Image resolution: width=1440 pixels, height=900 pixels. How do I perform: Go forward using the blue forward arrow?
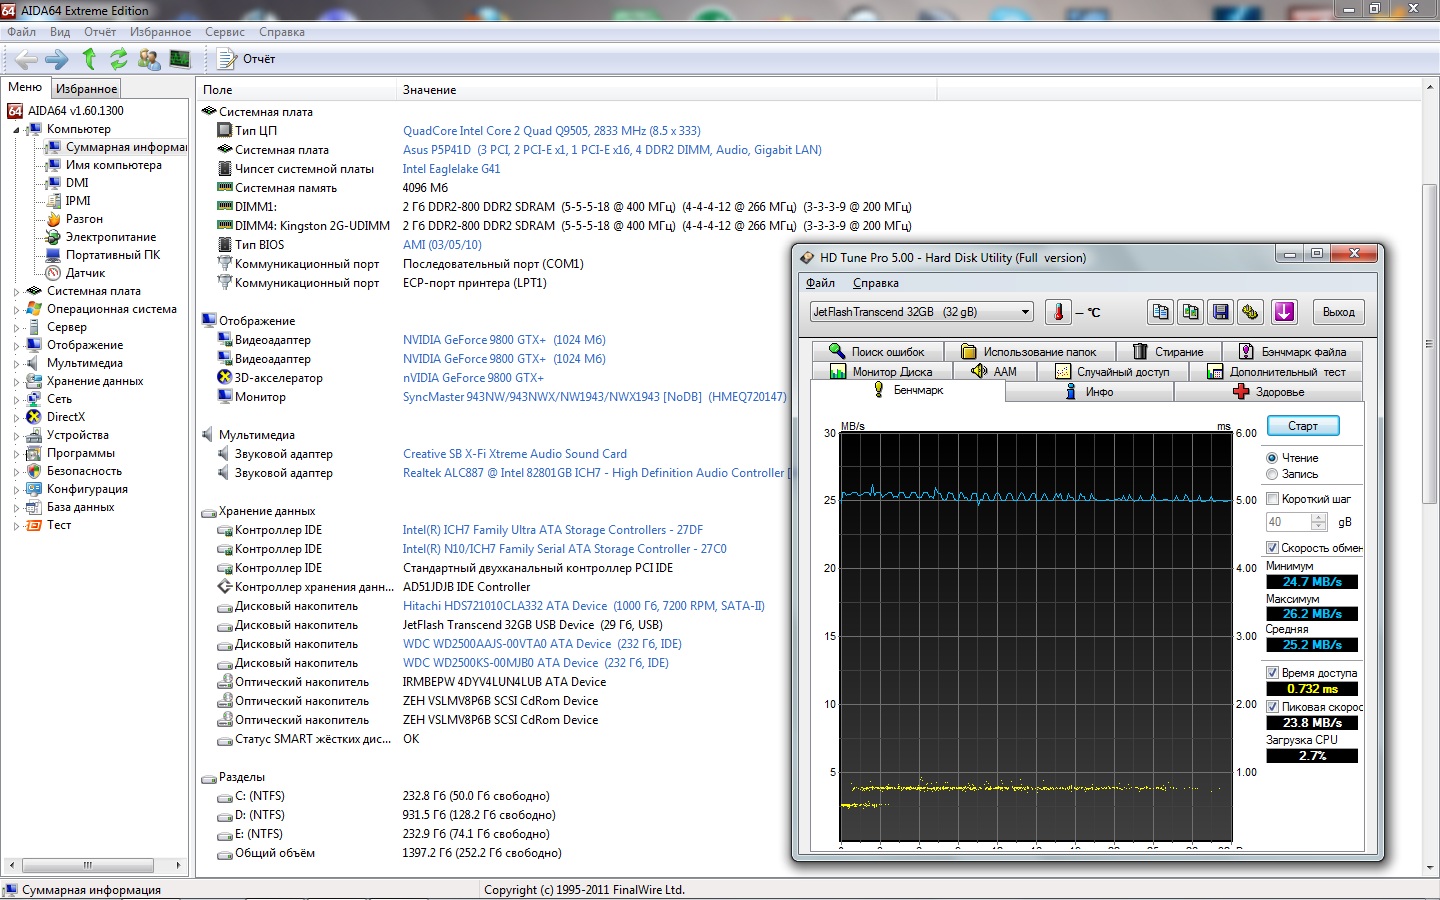coord(57,59)
